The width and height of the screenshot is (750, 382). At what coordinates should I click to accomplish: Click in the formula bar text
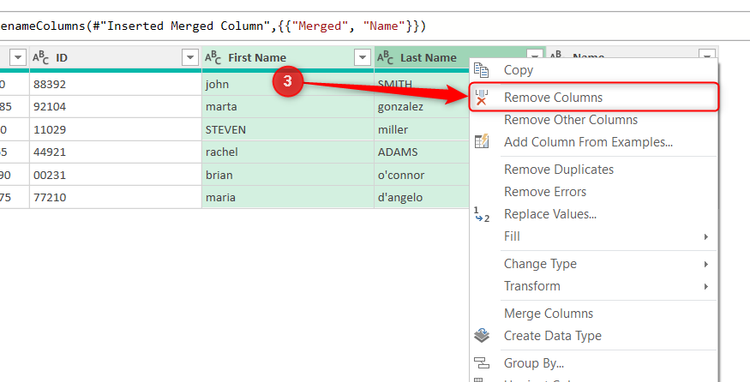point(212,26)
